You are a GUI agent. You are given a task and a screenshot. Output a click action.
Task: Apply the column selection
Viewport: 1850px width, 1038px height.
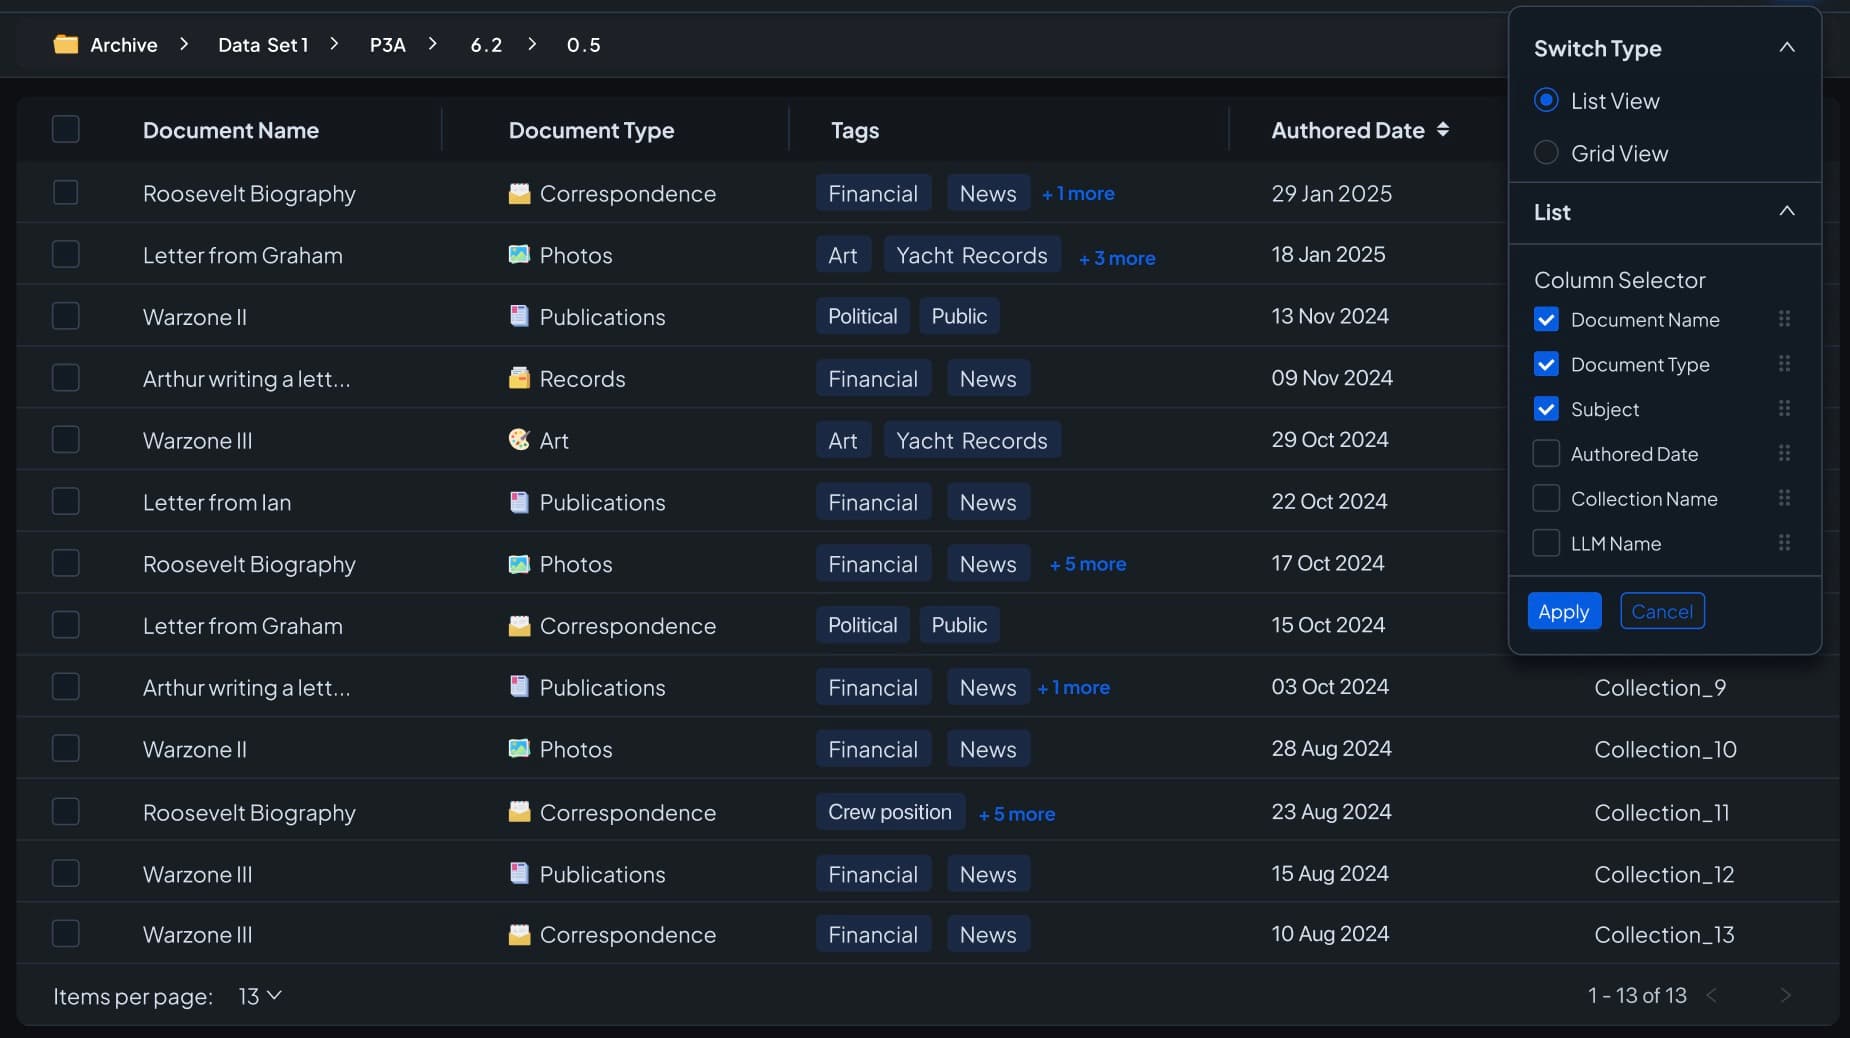tap(1564, 611)
